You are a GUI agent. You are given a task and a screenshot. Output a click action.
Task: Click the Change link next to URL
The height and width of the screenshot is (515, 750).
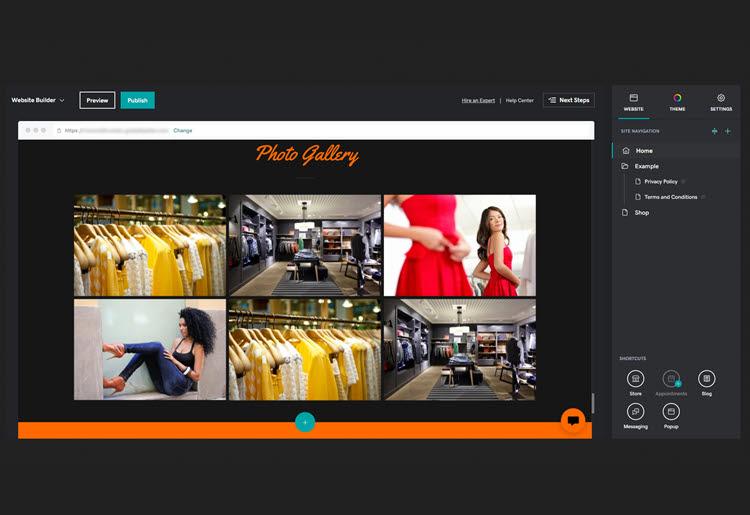pyautogui.click(x=183, y=130)
